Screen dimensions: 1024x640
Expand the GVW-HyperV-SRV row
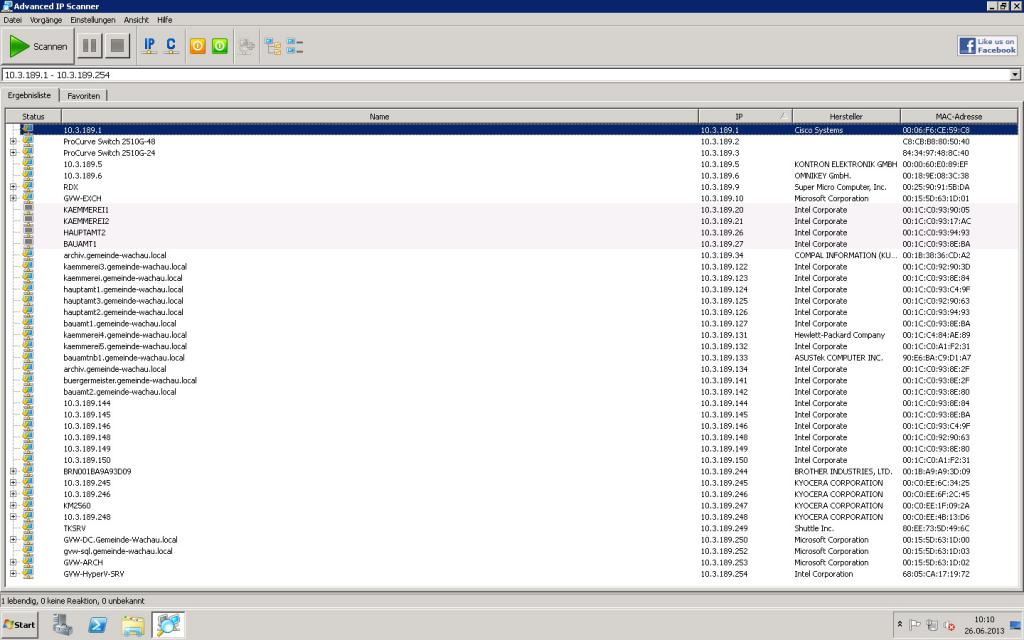13,574
